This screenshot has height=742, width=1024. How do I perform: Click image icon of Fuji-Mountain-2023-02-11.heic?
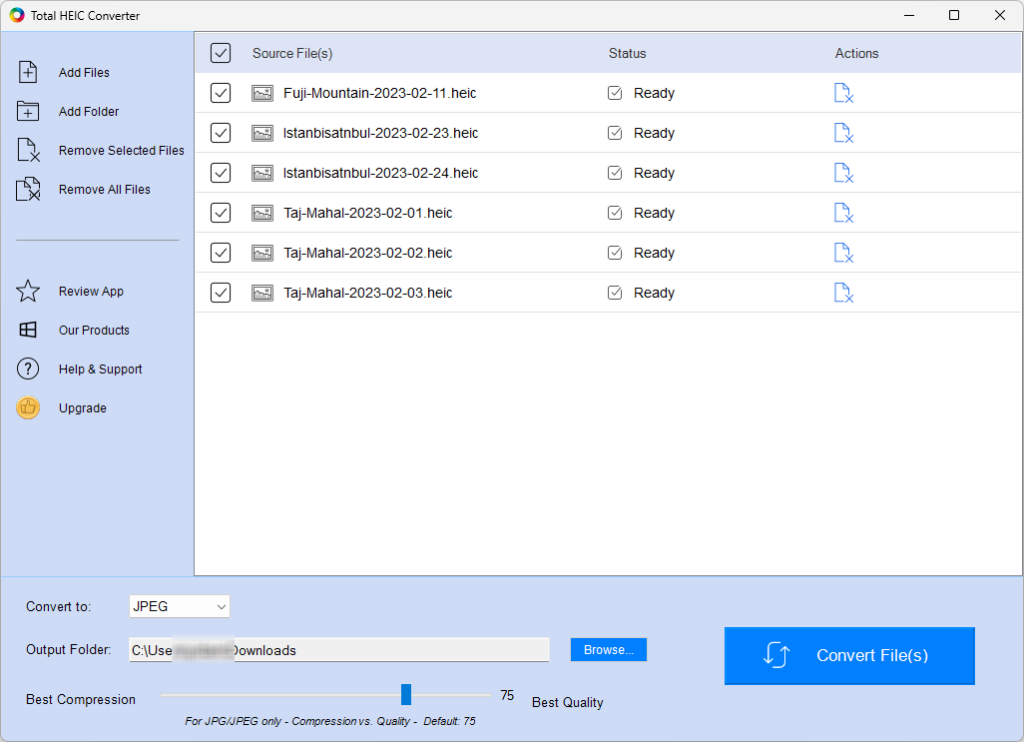[263, 93]
